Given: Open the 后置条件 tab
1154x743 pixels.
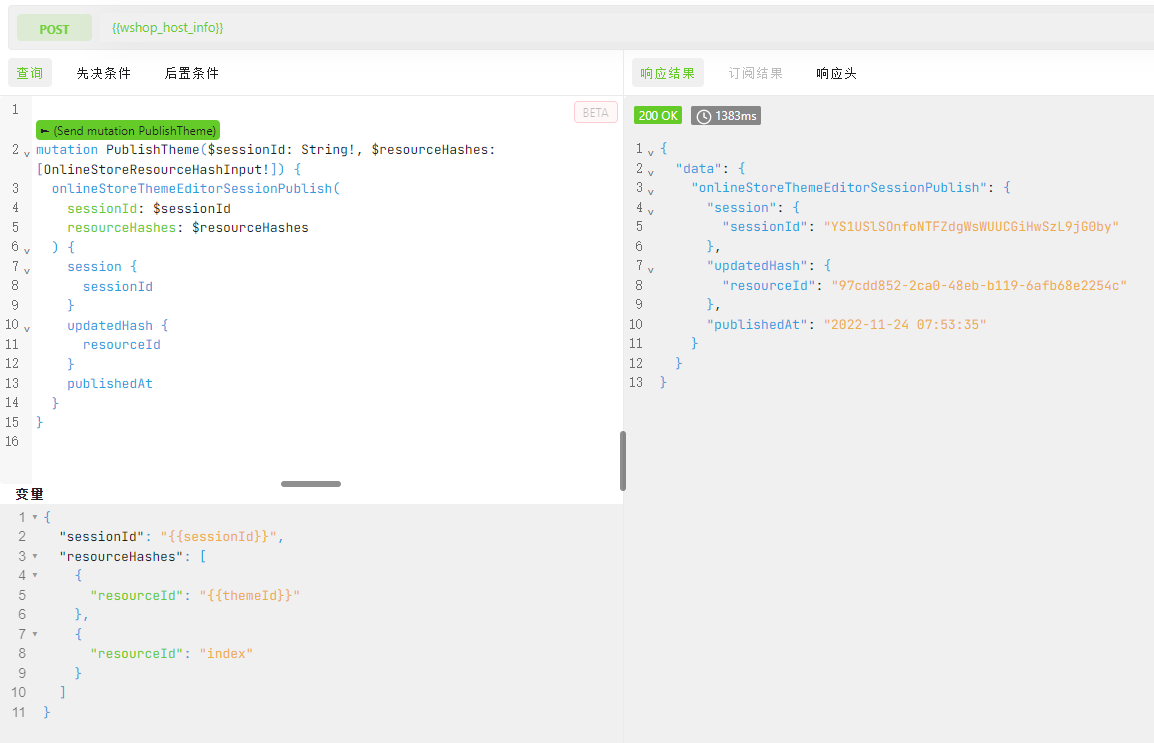Looking at the screenshot, I should point(191,73).
